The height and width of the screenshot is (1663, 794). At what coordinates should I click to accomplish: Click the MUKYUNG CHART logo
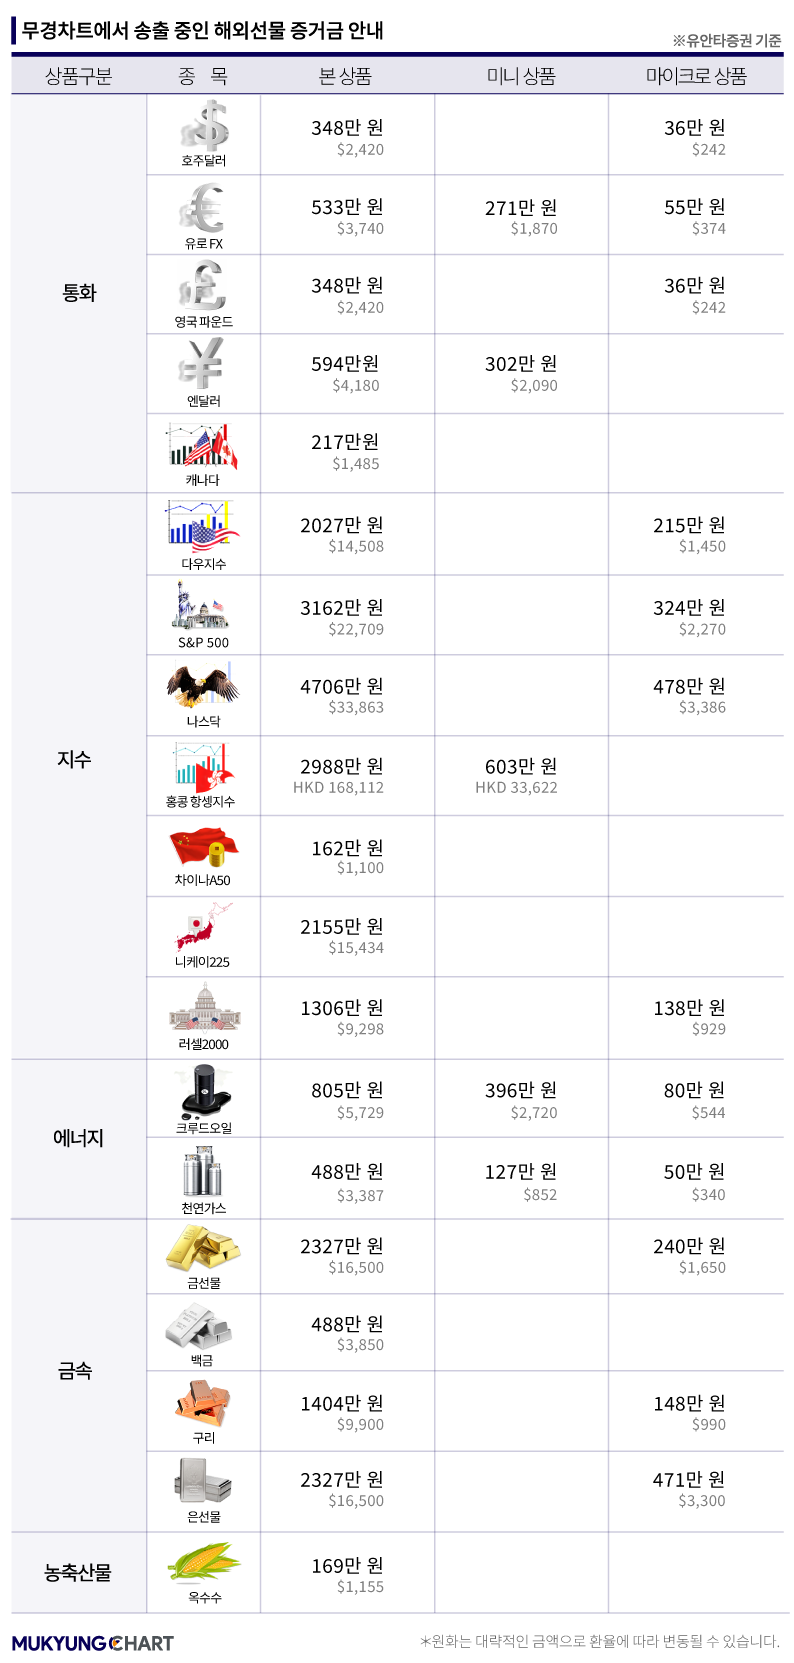coord(93,1642)
